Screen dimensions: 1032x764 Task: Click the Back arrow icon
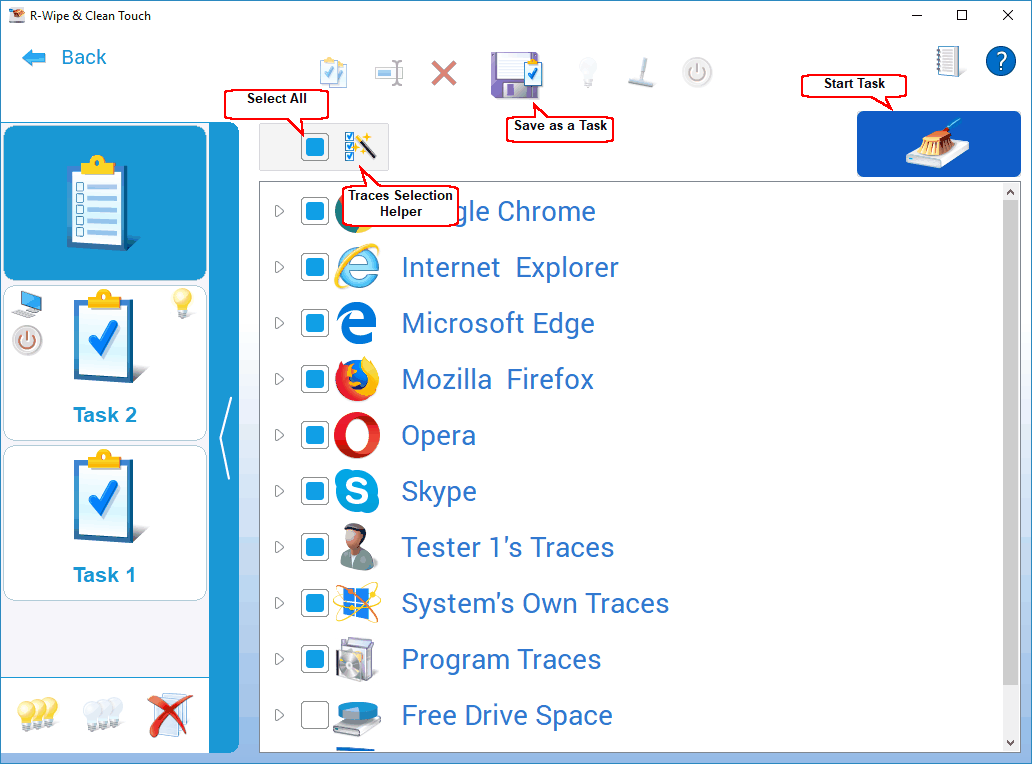[34, 58]
